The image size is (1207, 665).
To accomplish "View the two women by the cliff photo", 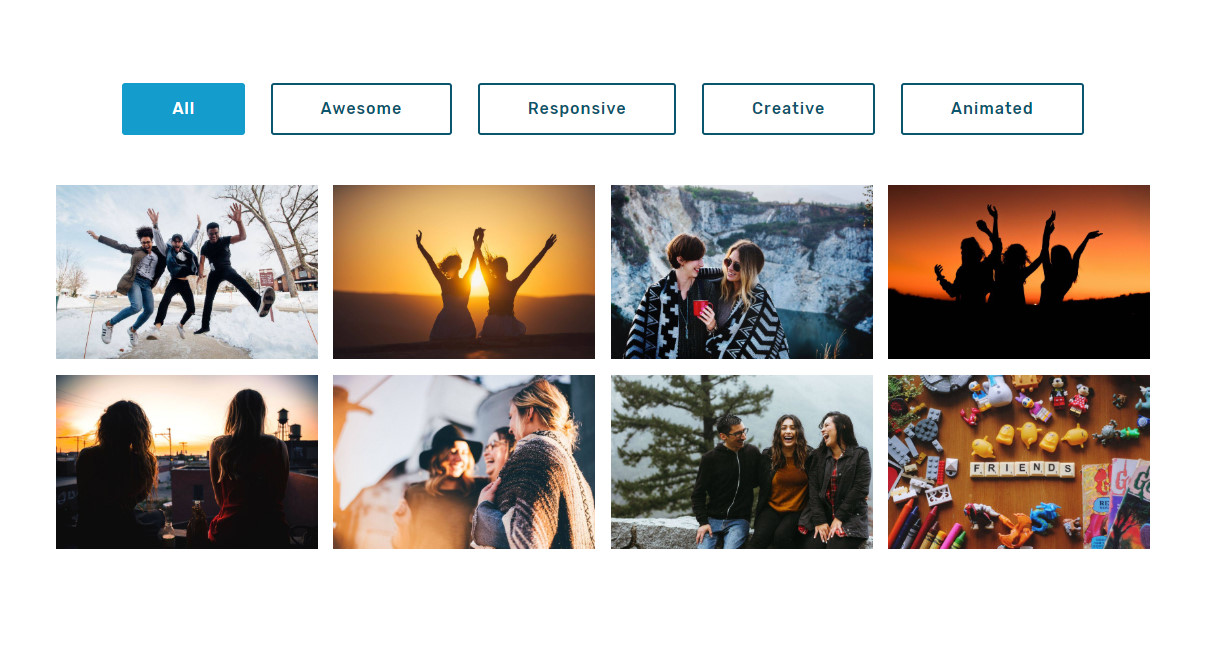I will point(742,272).
